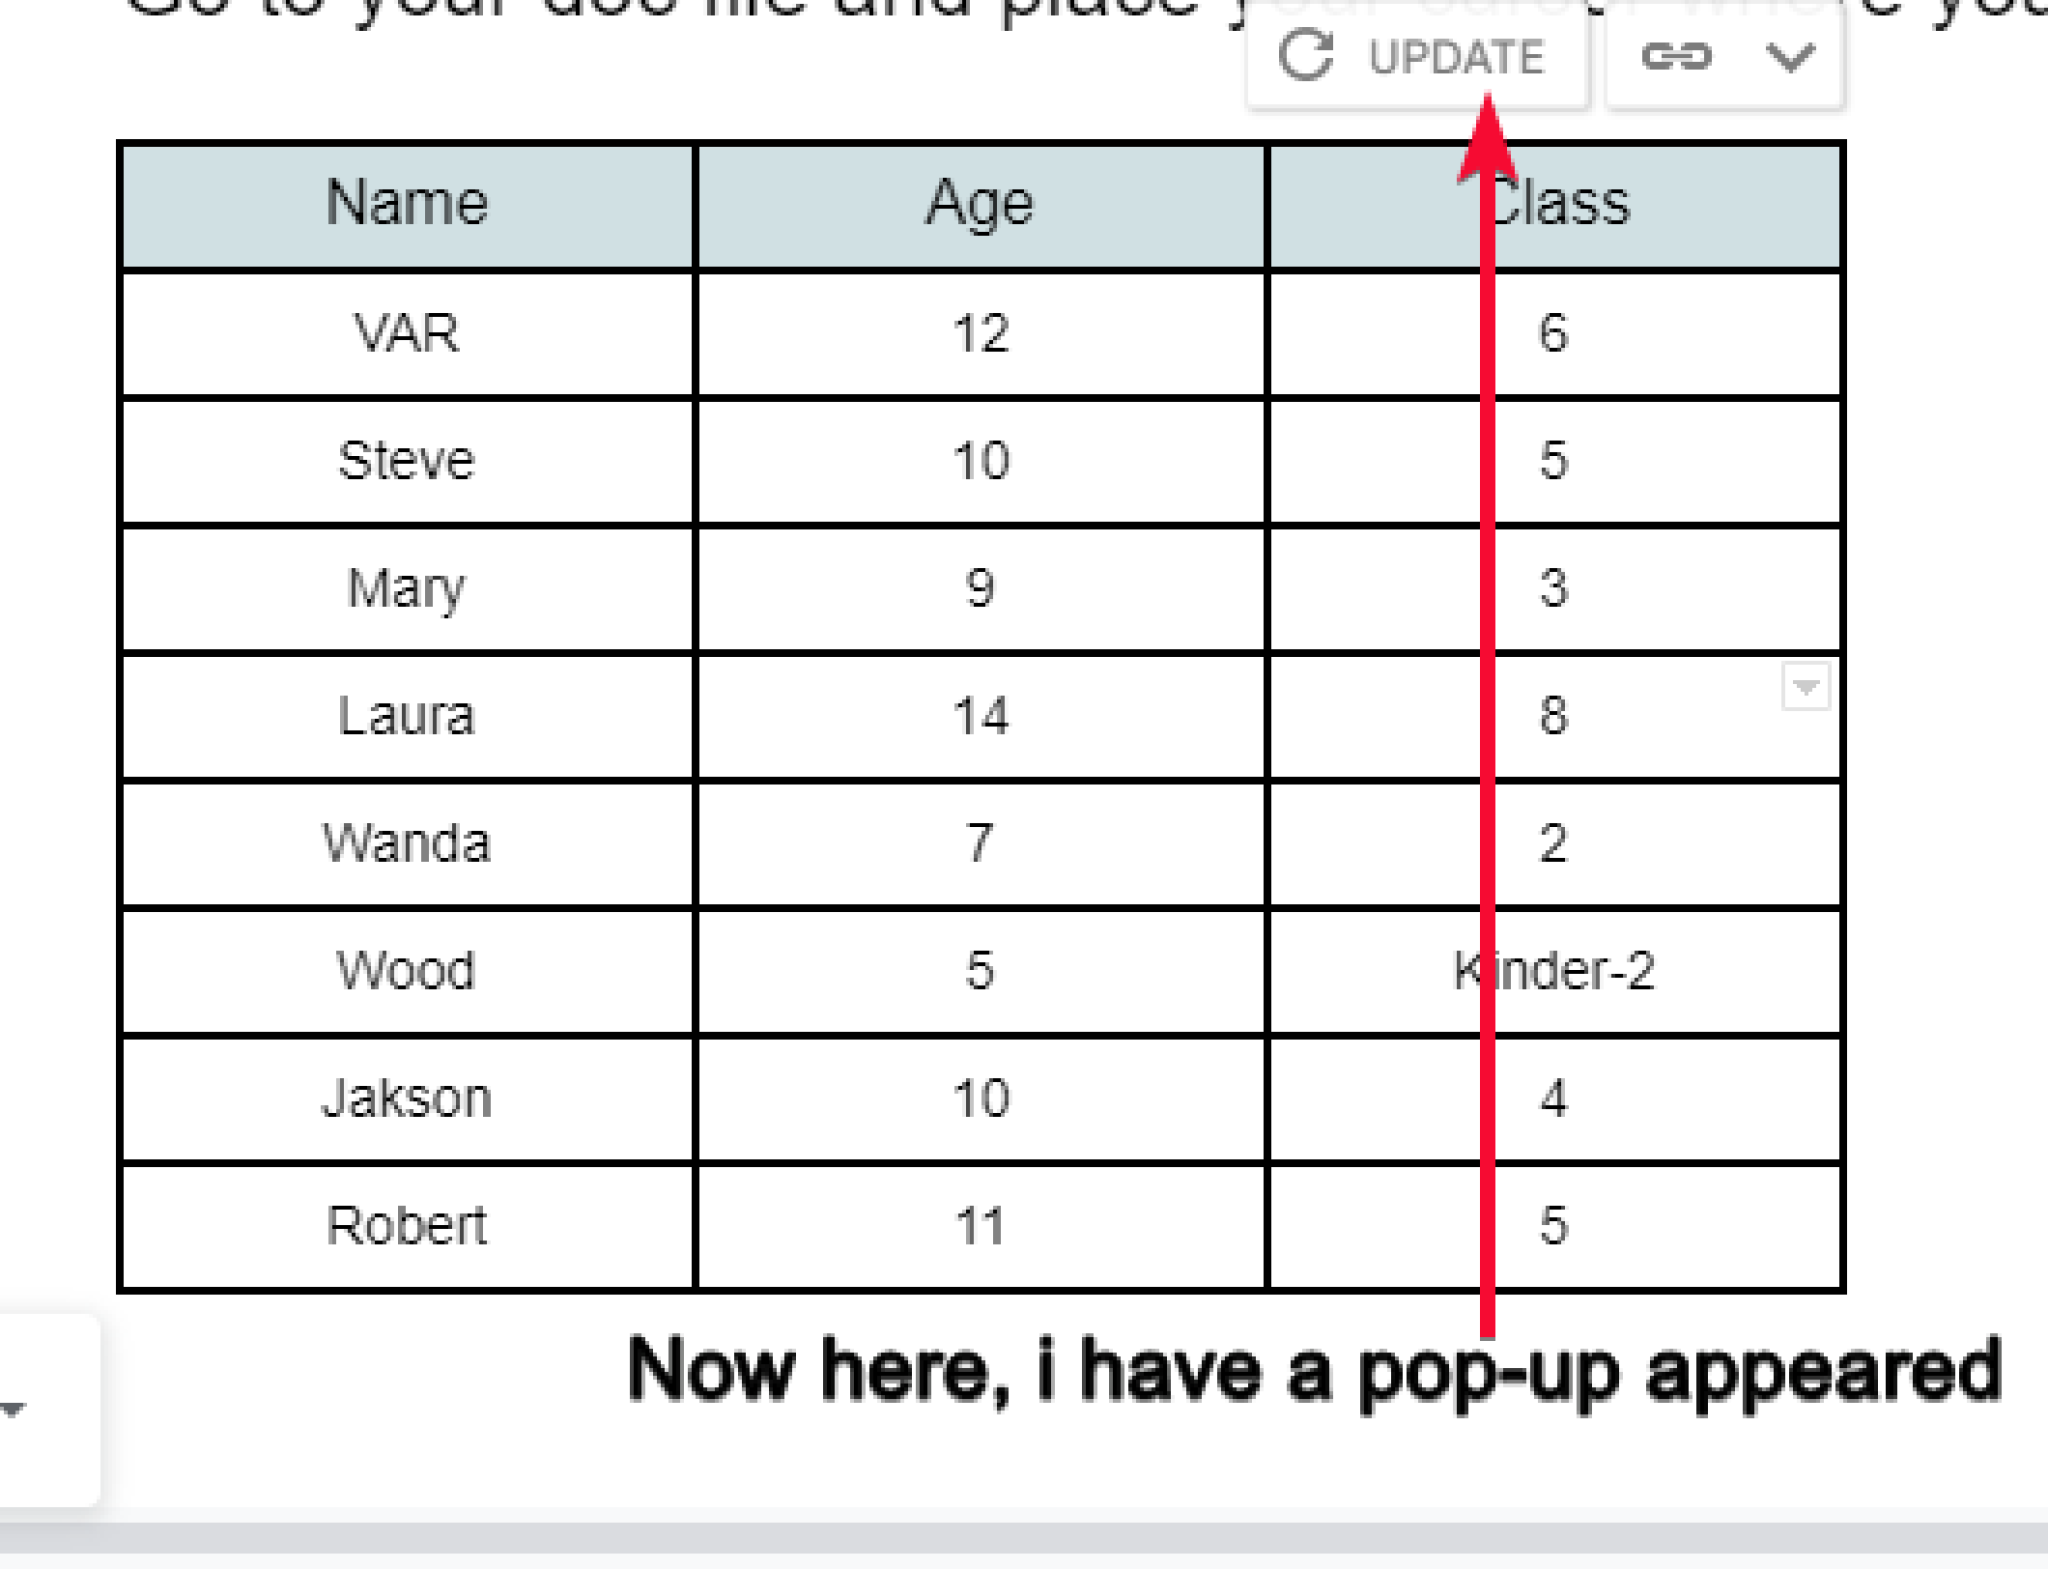Click the Name column header

coord(407,203)
